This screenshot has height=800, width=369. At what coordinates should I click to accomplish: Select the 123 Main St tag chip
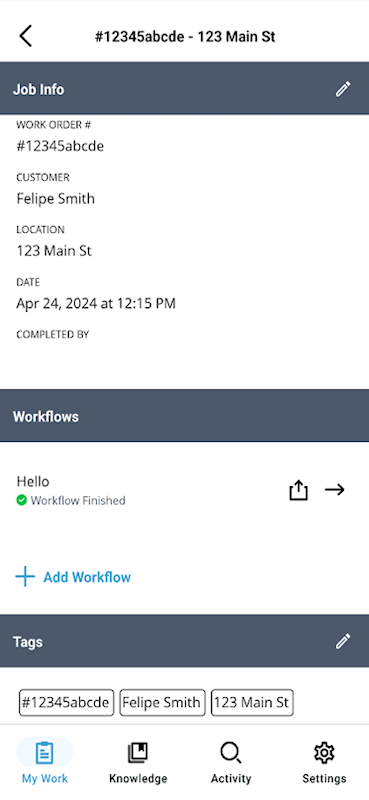252,703
